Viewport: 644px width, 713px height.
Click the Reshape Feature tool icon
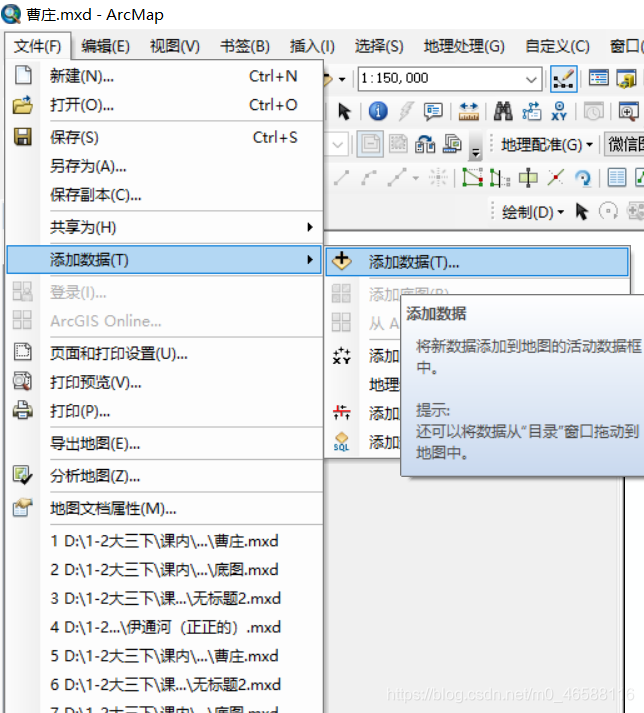500,177
